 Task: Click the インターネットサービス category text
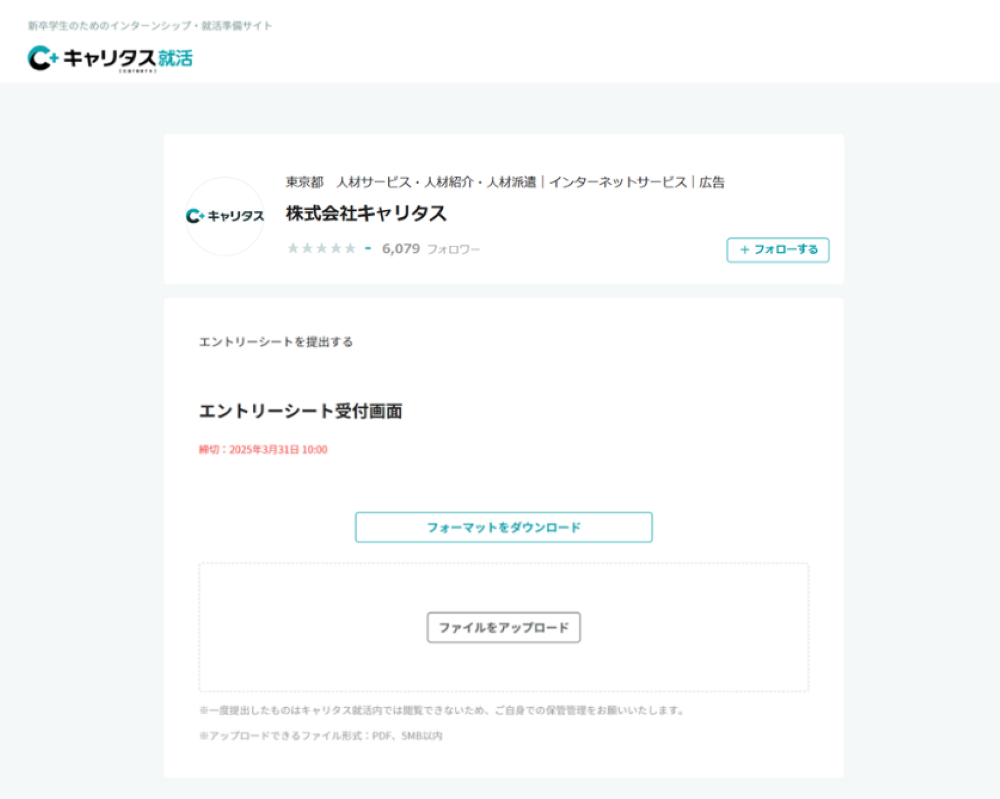coord(617,182)
